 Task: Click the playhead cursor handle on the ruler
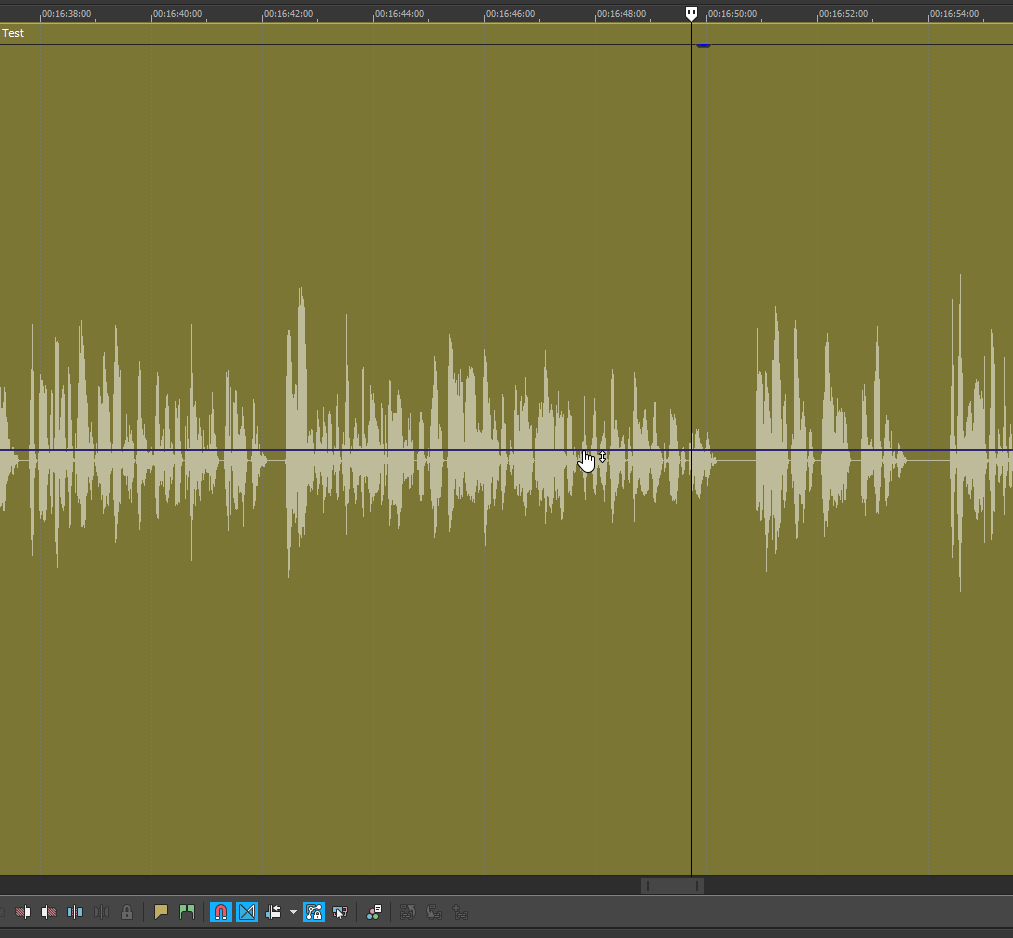(691, 13)
